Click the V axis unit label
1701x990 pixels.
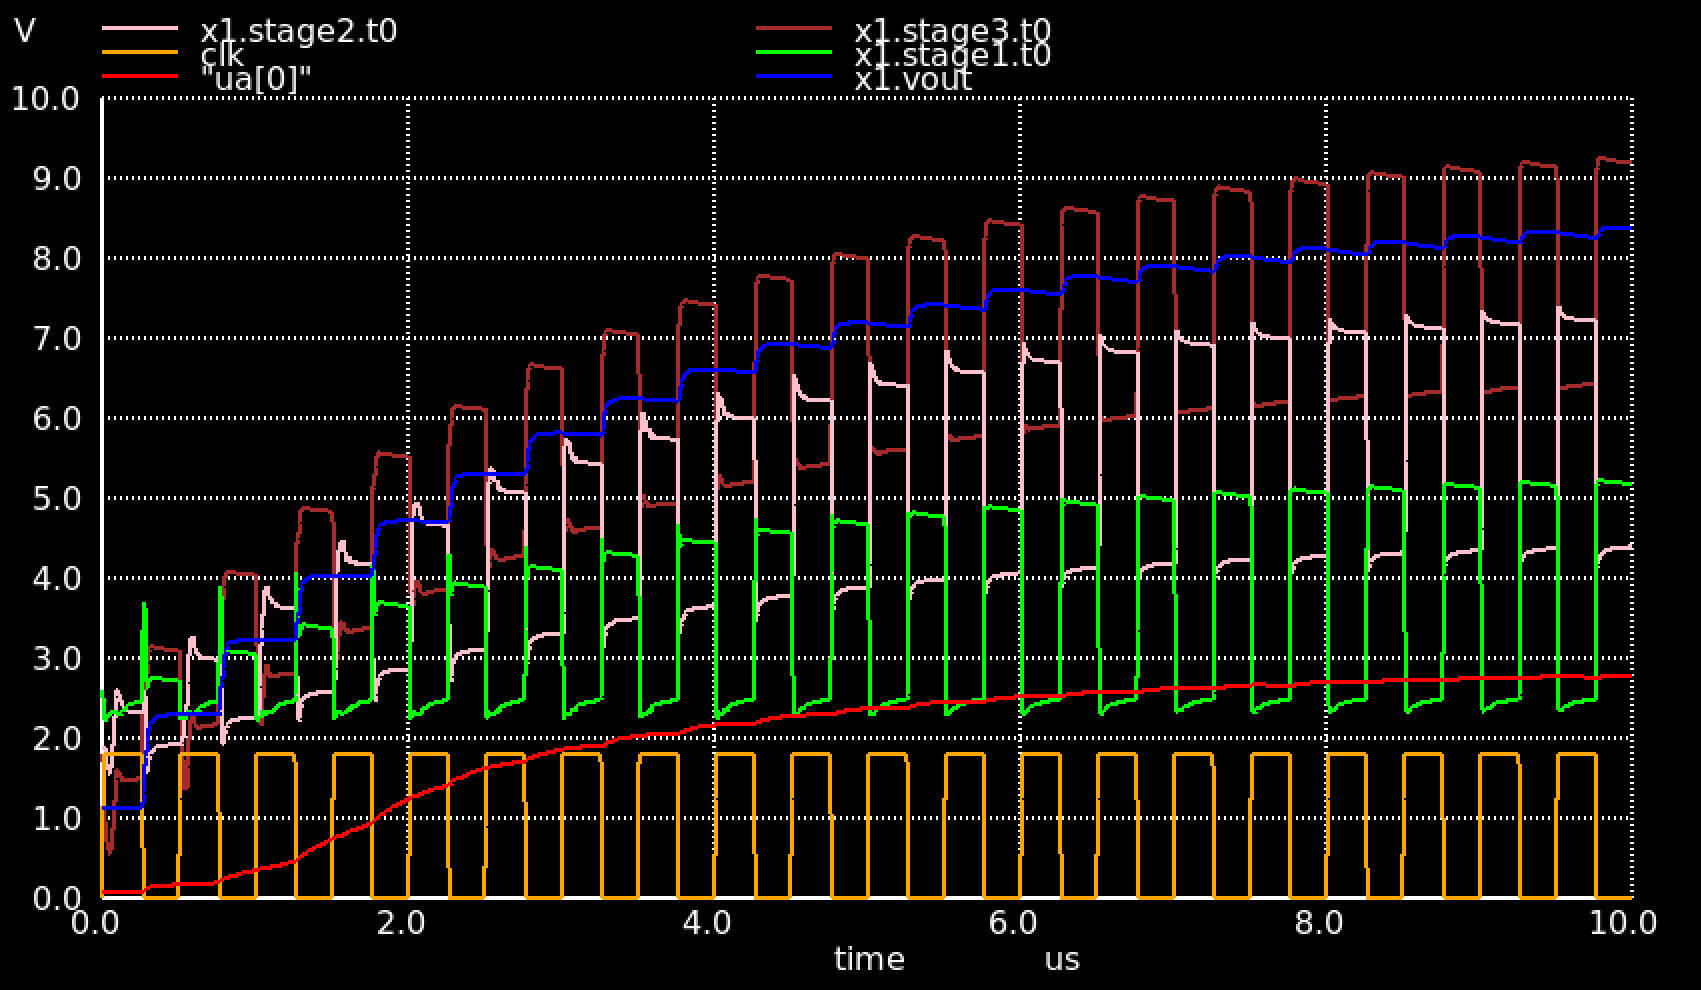25,31
